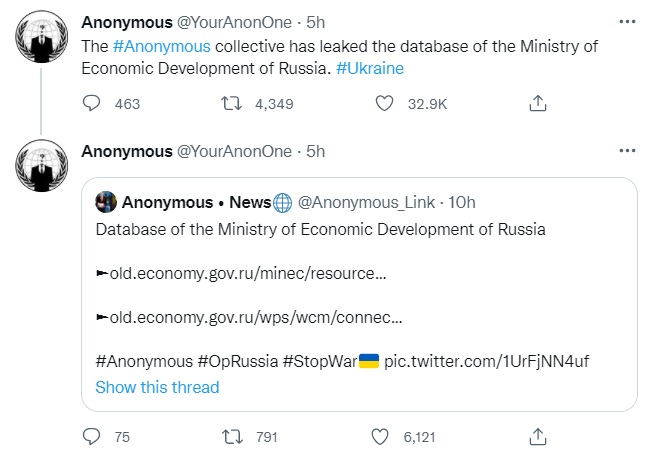Reply to the second tweet with 75 replies
The image size is (647, 459).
tap(91, 437)
